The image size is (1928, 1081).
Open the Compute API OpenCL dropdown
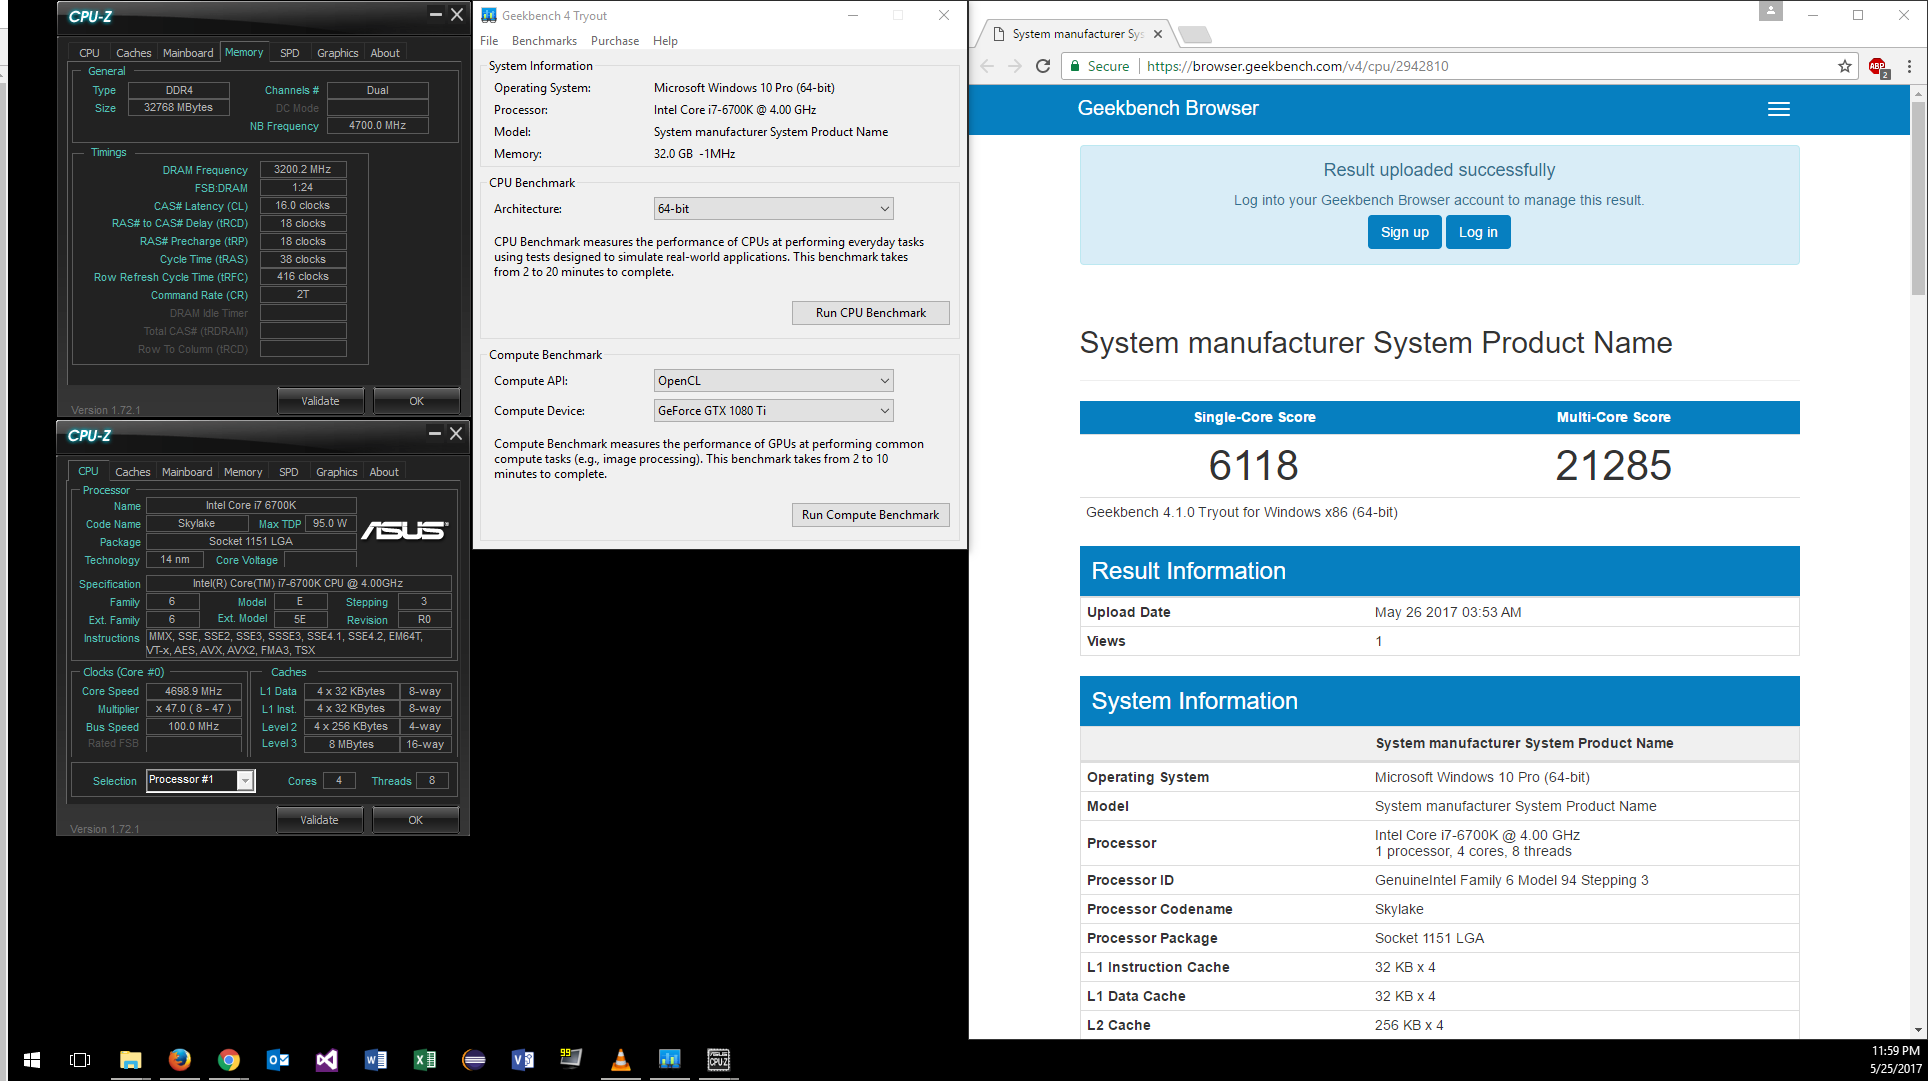[773, 381]
